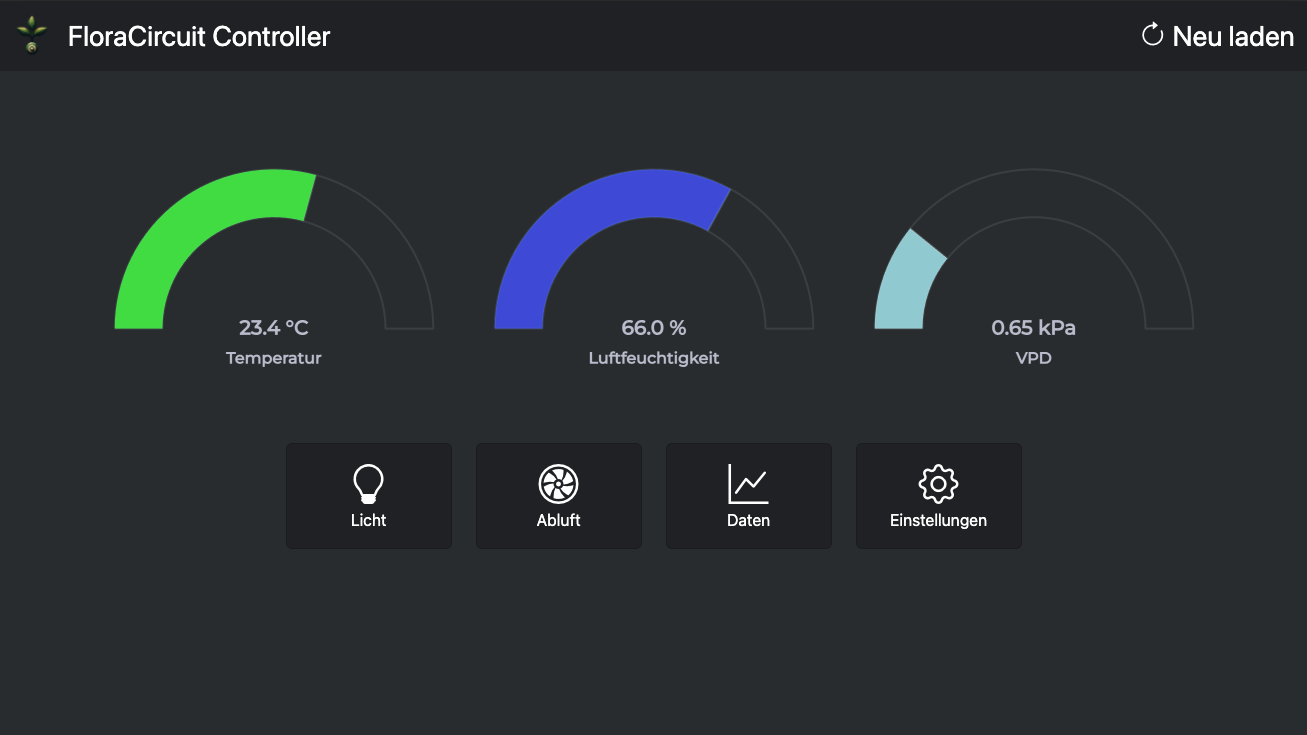The width and height of the screenshot is (1307, 735).
Task: Click the FloraCircuit plant logo icon
Action: (x=32, y=35)
